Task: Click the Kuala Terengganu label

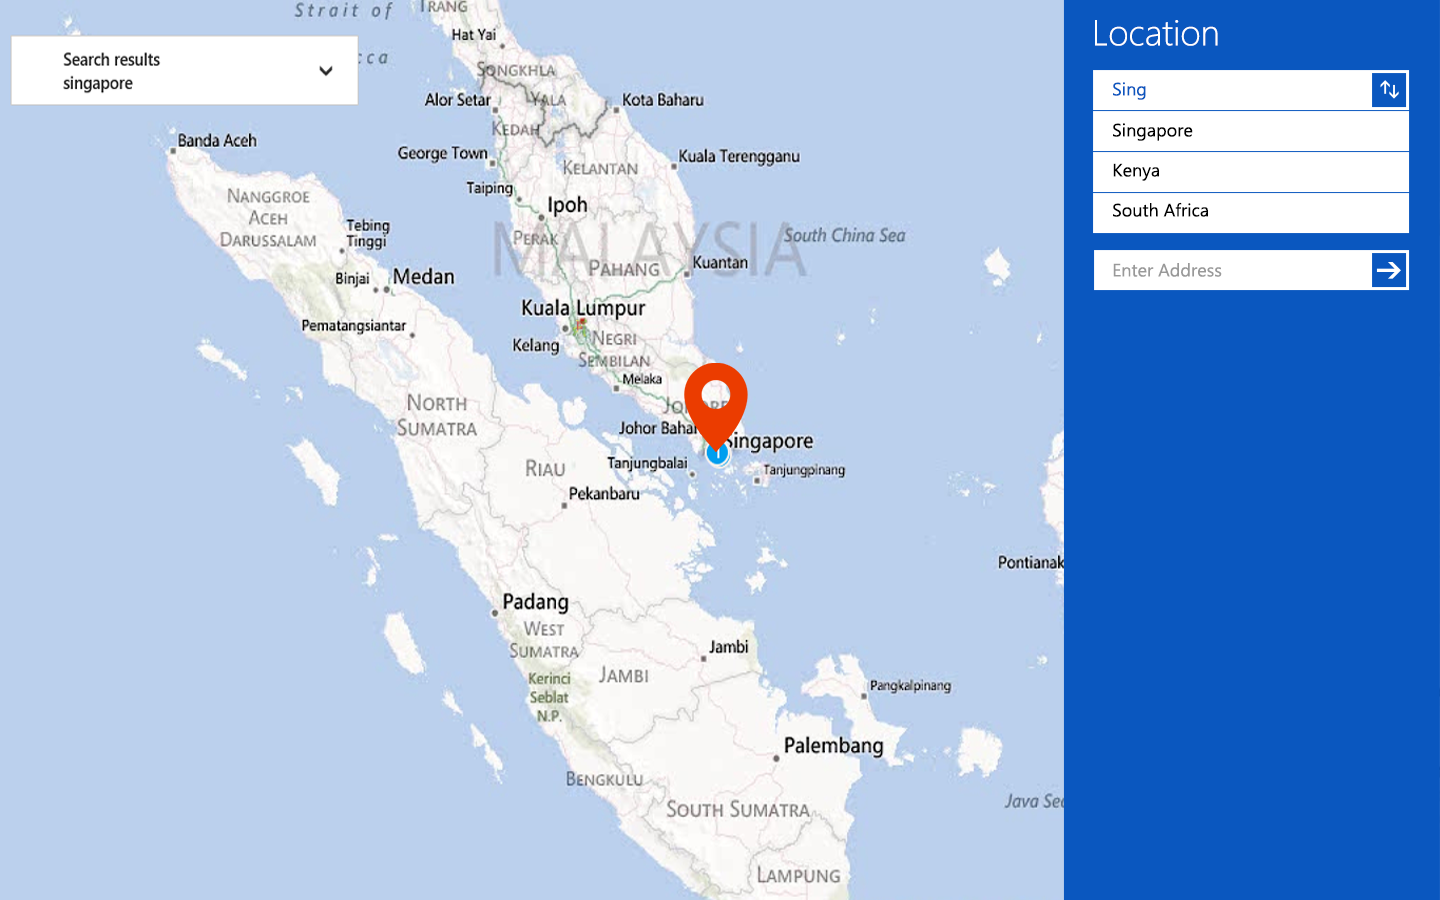Action: coord(739,156)
